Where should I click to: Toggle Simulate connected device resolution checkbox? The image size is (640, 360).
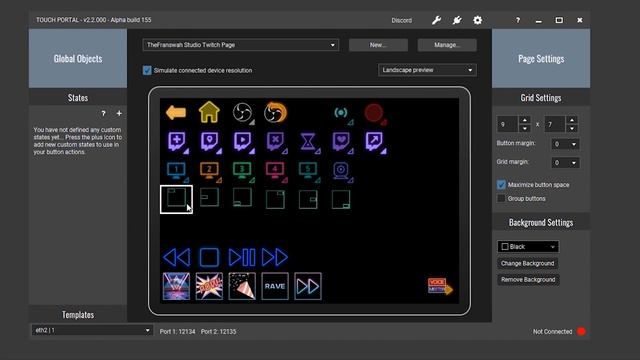point(147,70)
